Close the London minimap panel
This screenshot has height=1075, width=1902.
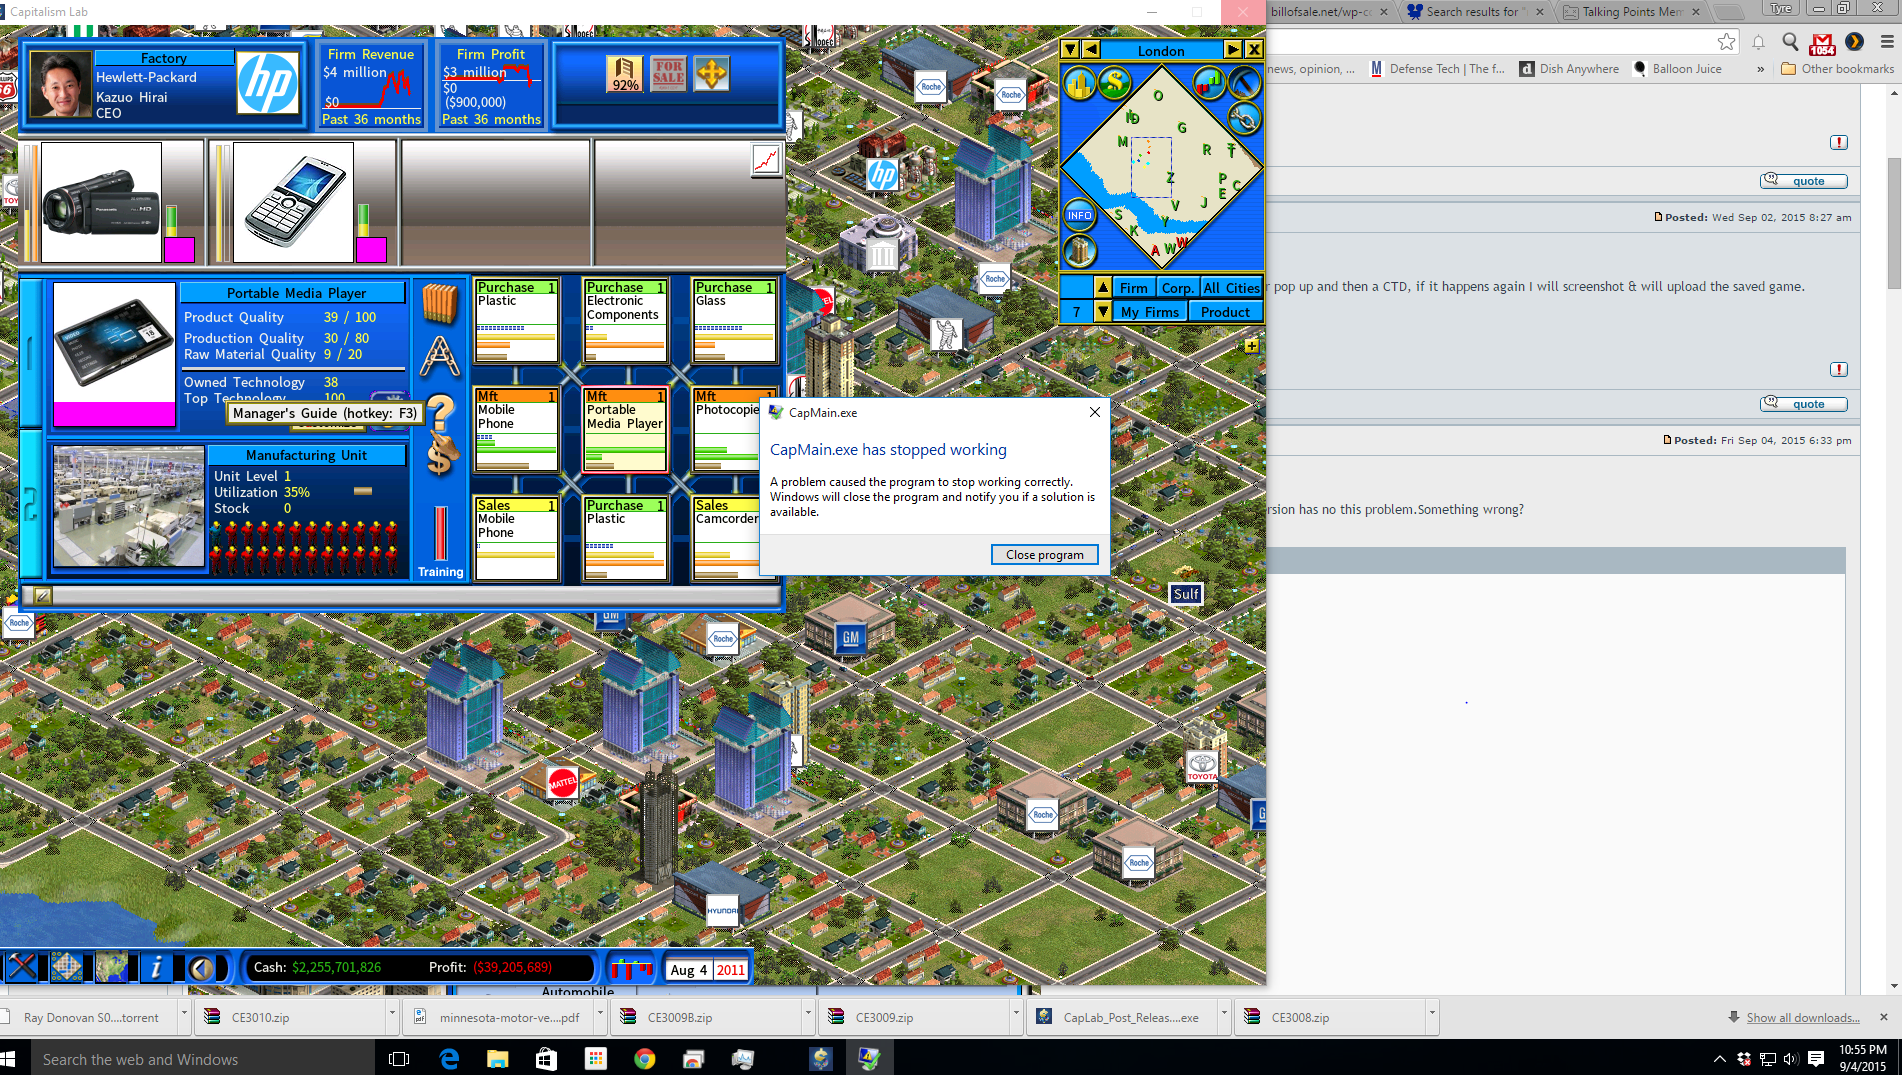click(x=1254, y=50)
